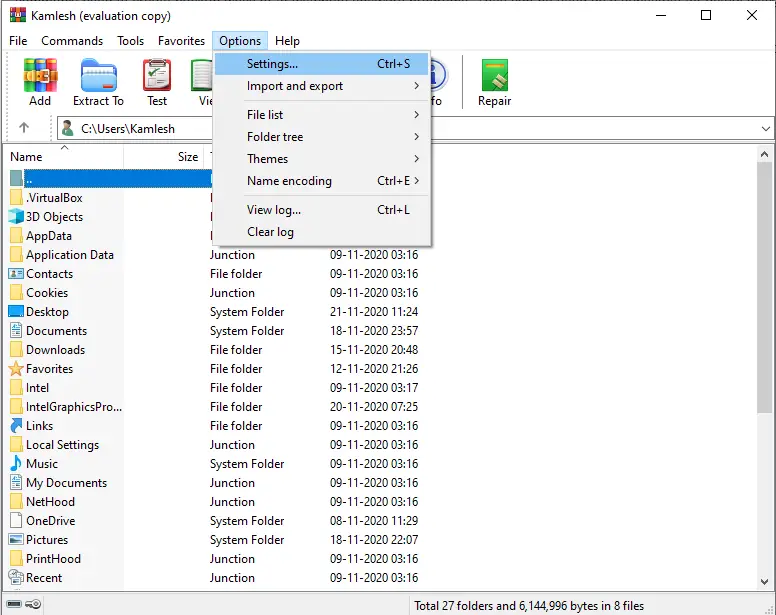Click the WinRAR icon in the title bar

click(18, 15)
